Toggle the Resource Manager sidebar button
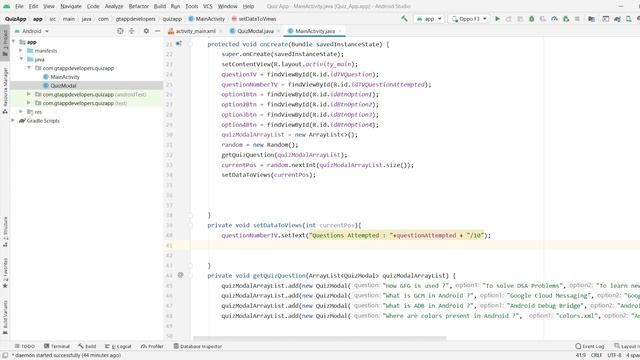 (5, 90)
